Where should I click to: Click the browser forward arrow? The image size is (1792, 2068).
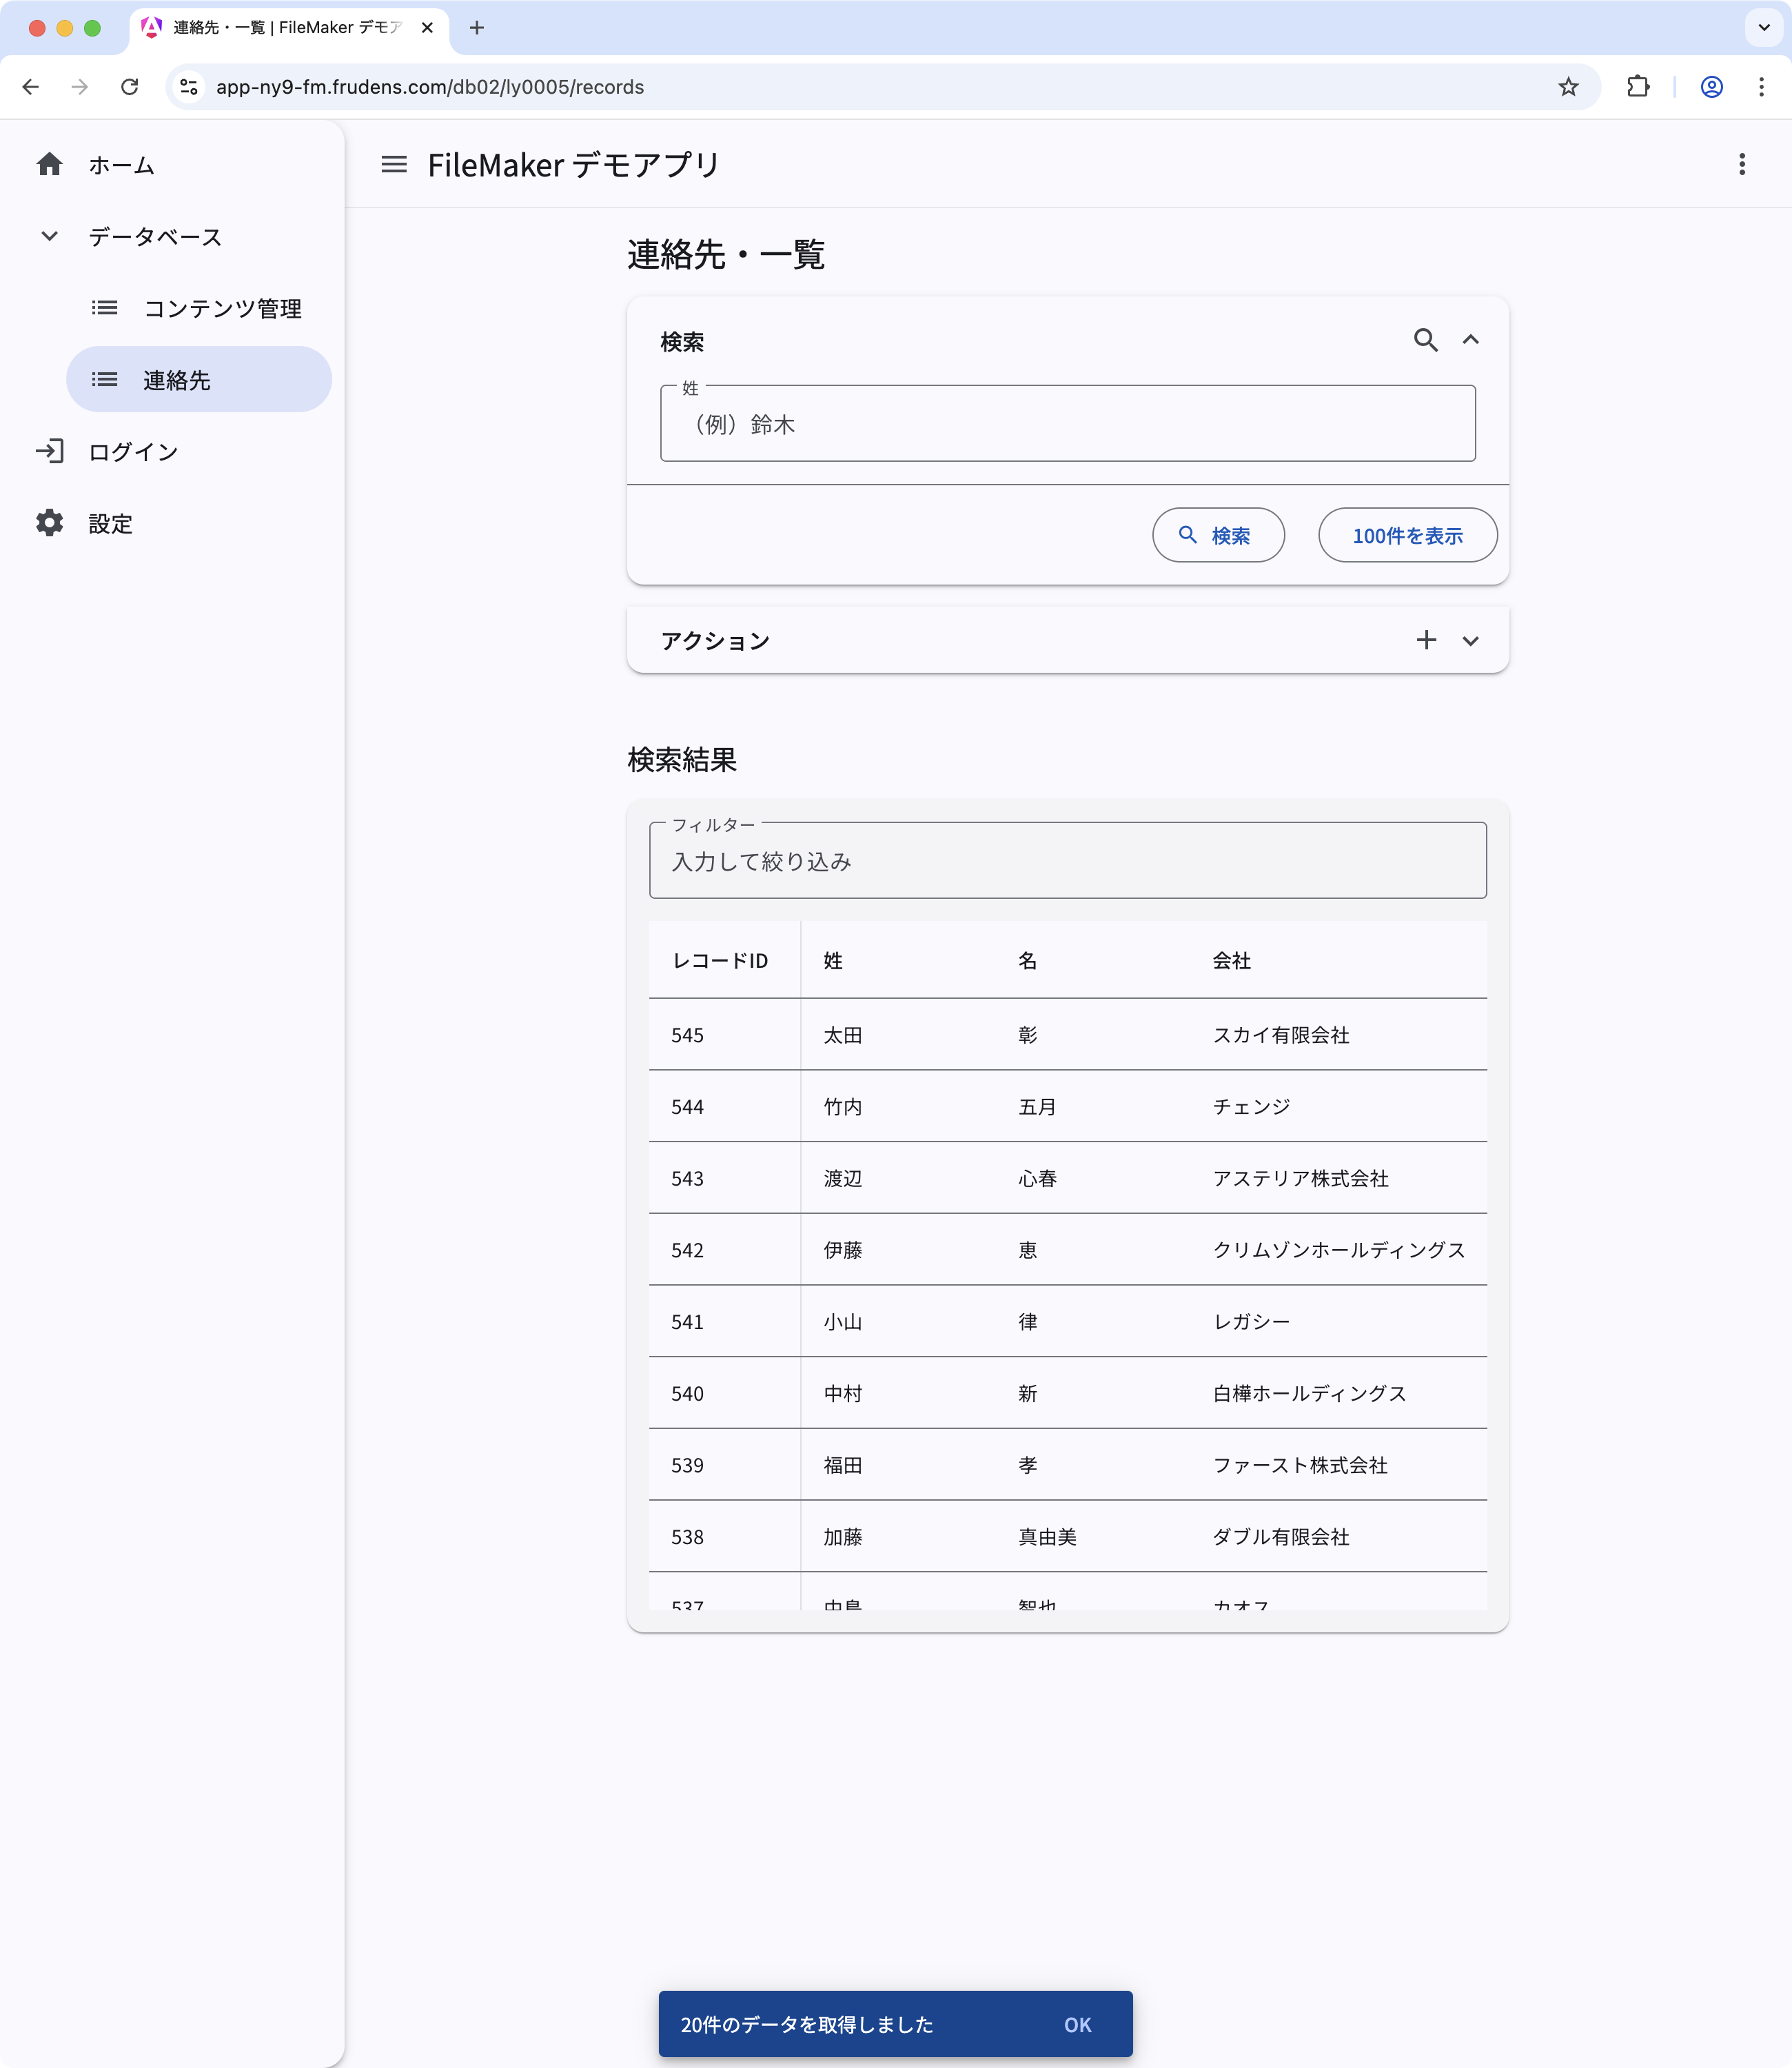80,87
